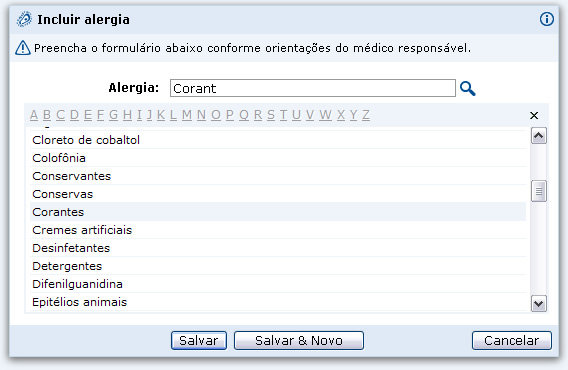Click the Incluir alergia logo icon
Screen dimensions: 568x370
pyautogui.click(x=24, y=19)
